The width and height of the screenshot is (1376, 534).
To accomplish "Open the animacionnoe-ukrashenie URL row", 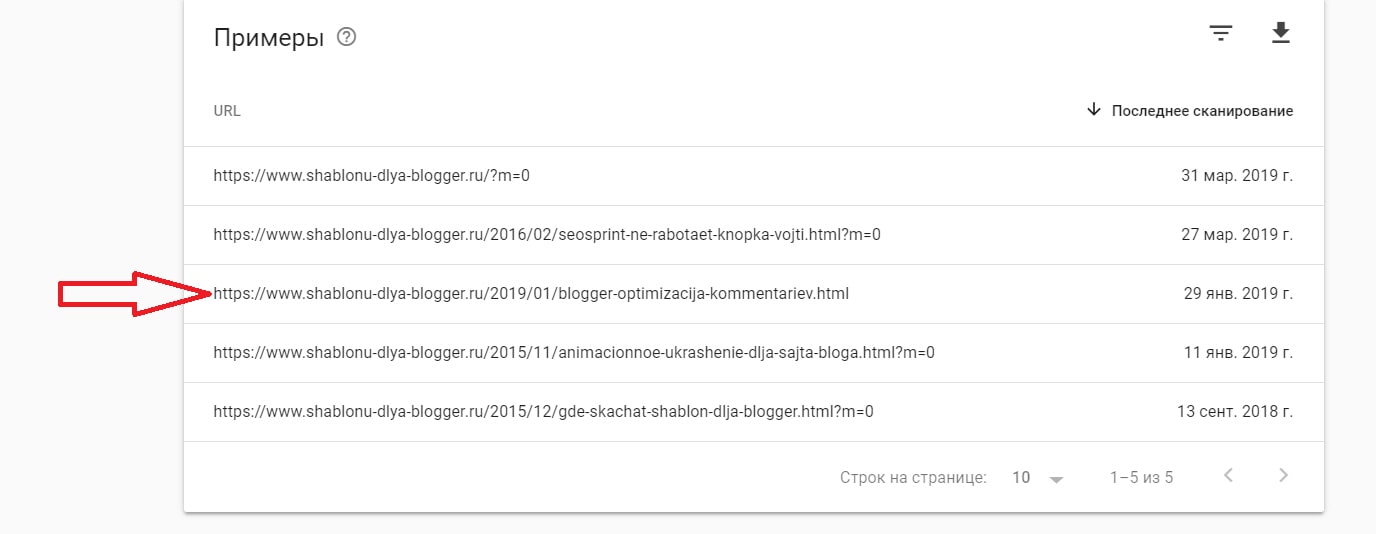I will [x=754, y=353].
